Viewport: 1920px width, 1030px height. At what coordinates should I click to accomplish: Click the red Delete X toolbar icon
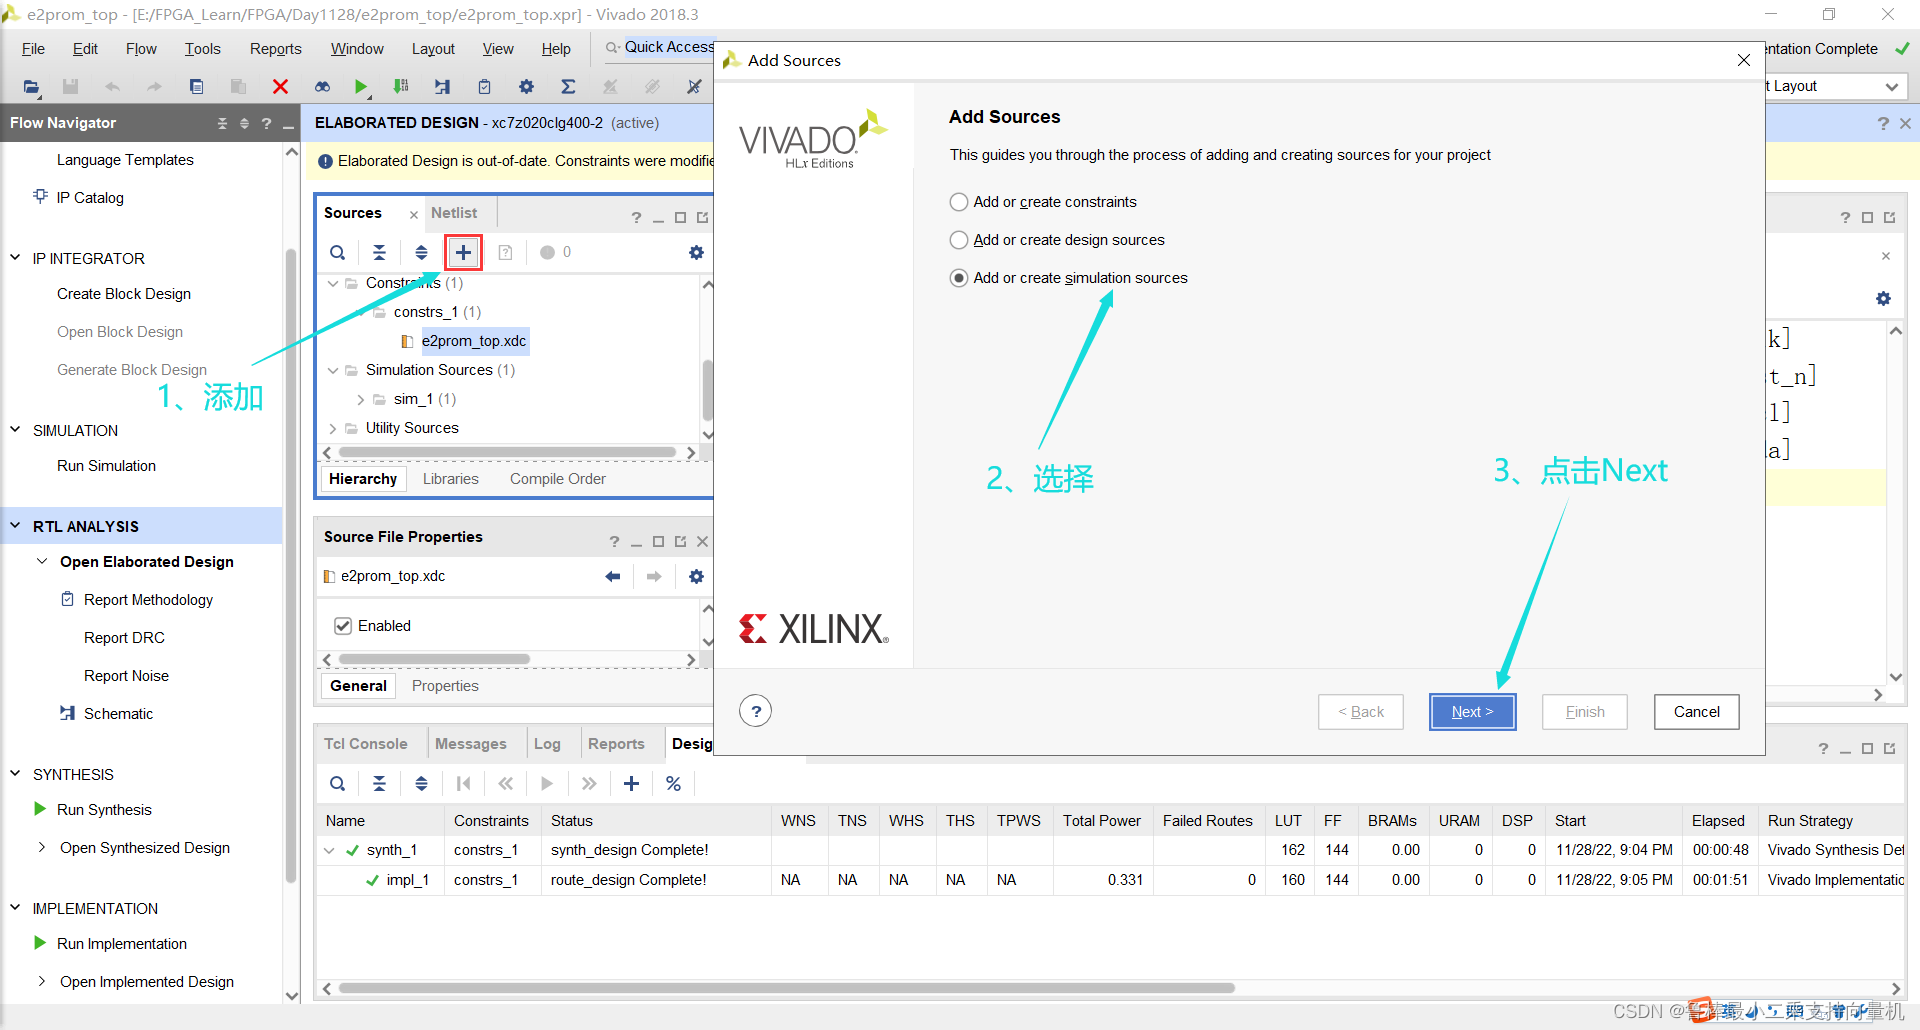click(x=280, y=87)
